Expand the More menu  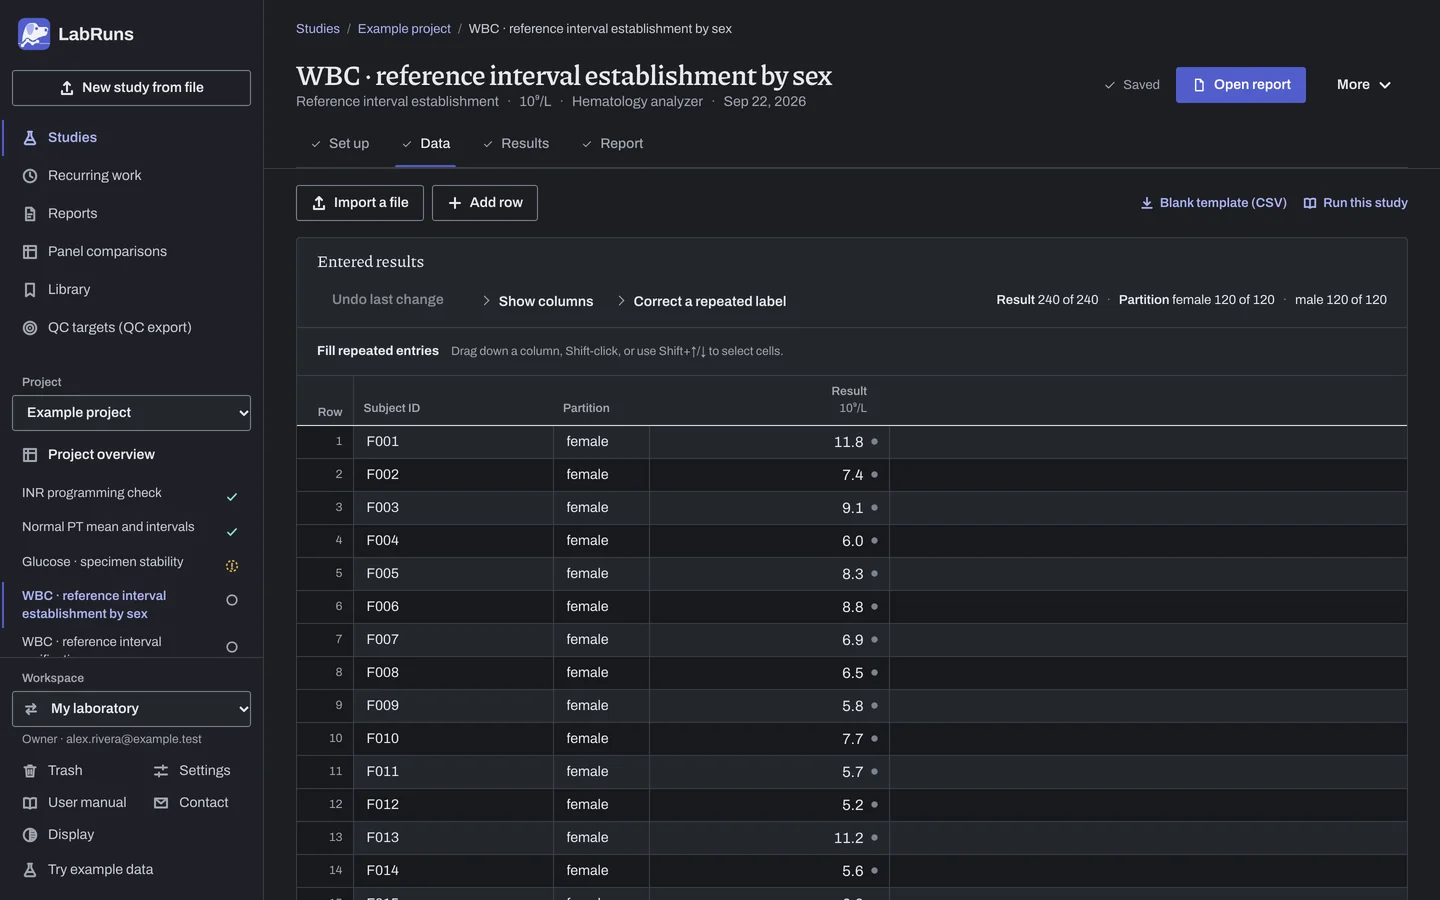[1364, 85]
